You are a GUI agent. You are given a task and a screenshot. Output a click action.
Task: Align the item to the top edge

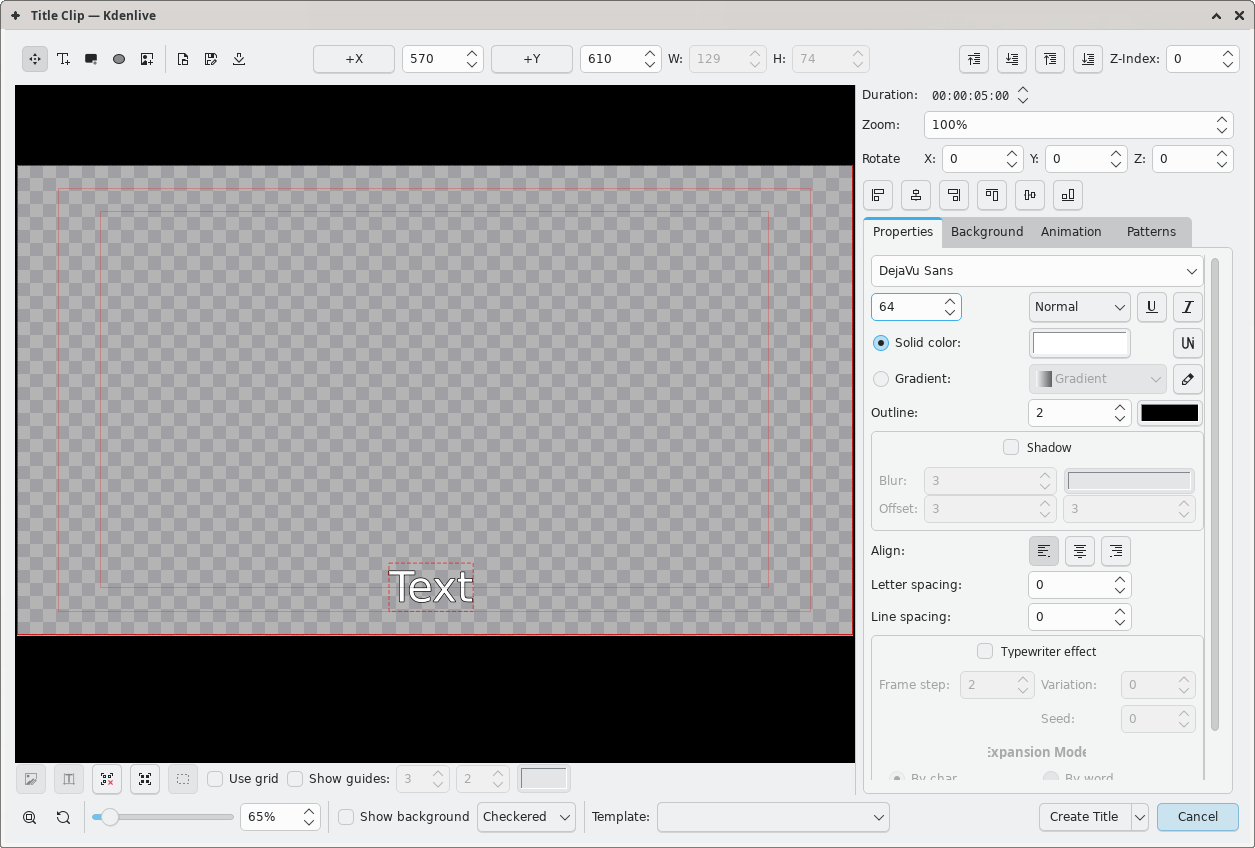[992, 195]
